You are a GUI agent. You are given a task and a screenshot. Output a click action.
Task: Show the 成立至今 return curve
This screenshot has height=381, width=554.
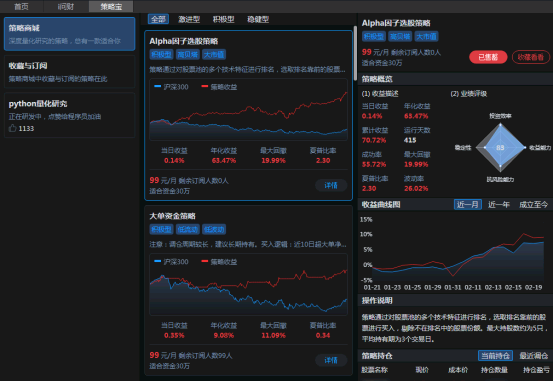(533, 204)
